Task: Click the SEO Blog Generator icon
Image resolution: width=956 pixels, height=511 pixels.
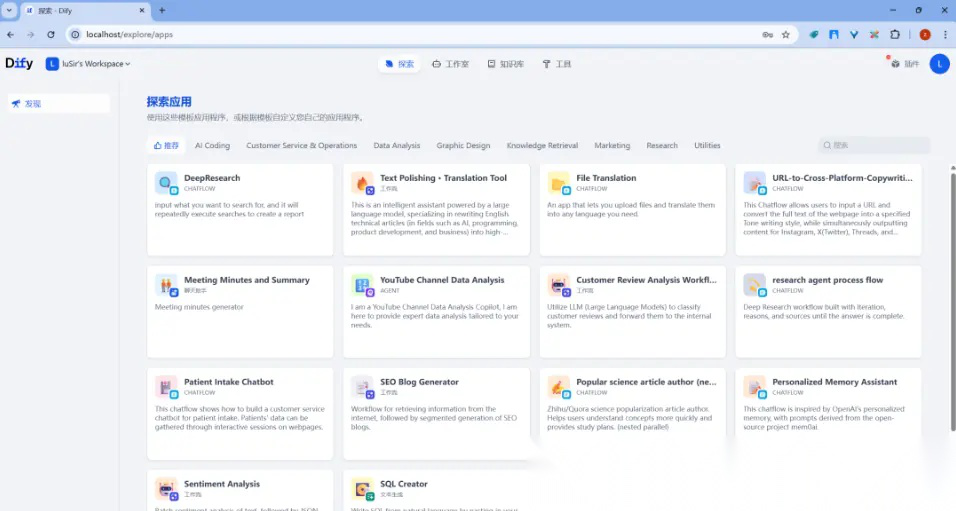Action: click(x=362, y=386)
